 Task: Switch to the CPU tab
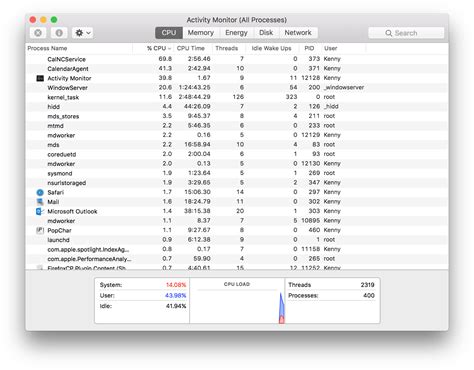[169, 33]
